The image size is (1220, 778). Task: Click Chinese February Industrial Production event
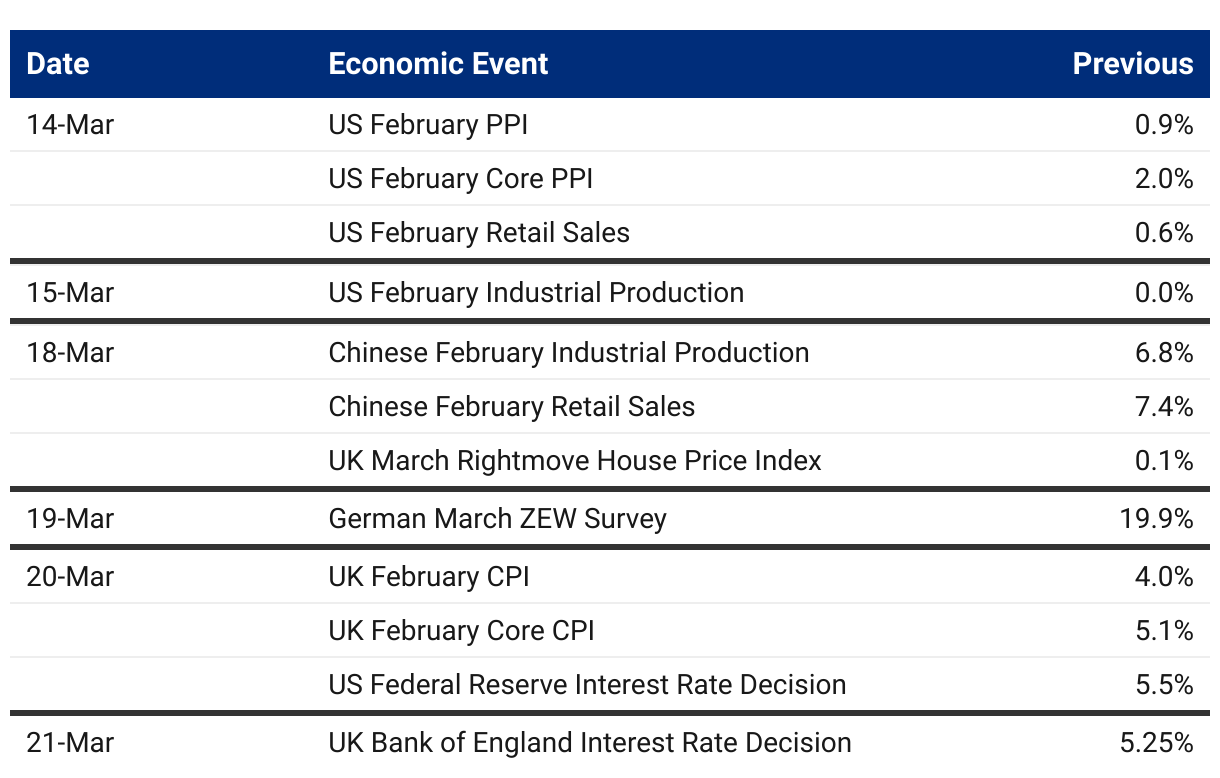569,353
